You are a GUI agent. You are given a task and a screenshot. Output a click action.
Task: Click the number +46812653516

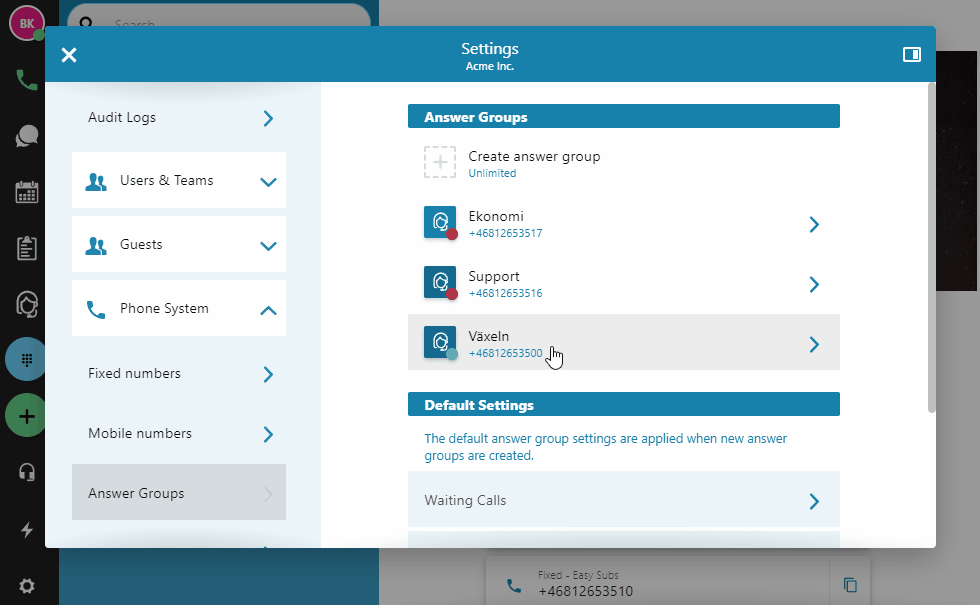[505, 293]
